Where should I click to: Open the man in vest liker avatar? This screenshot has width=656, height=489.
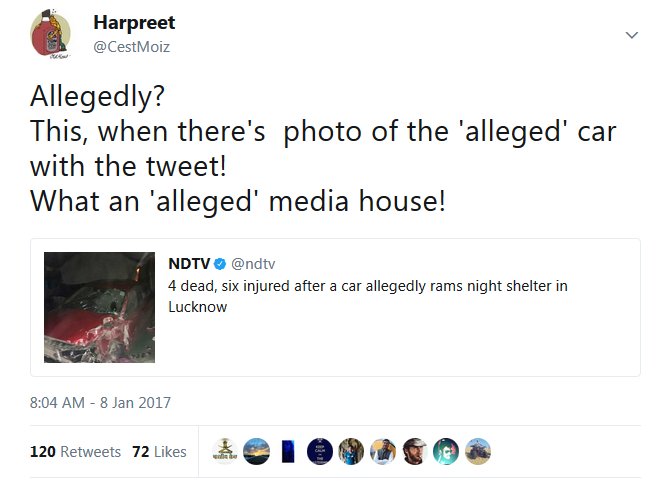pyautogui.click(x=383, y=451)
